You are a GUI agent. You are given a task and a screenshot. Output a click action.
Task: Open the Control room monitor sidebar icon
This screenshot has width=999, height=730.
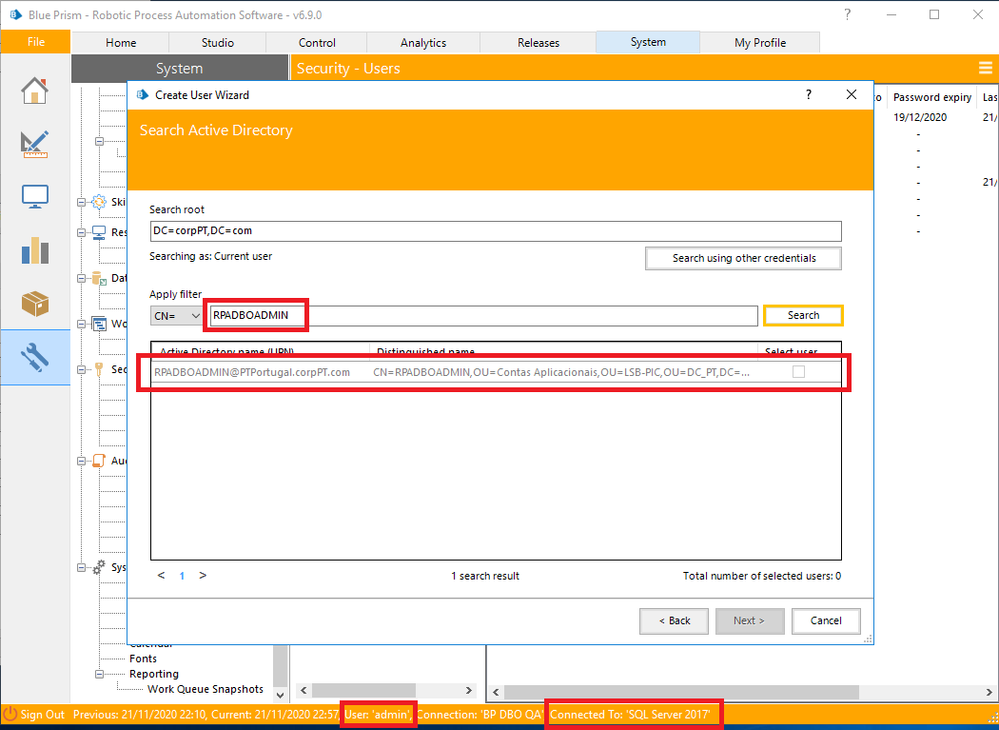click(x=34, y=197)
